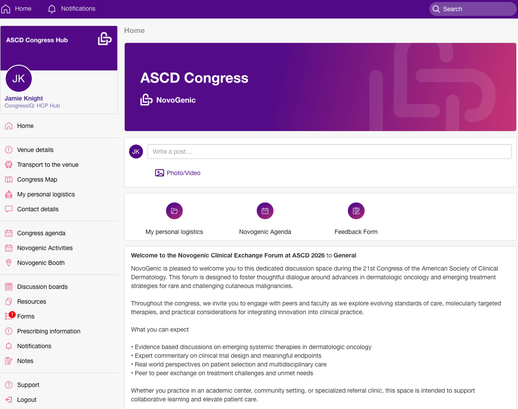Click the Logout text link
Screen dimensions: 518x409
point(27,400)
